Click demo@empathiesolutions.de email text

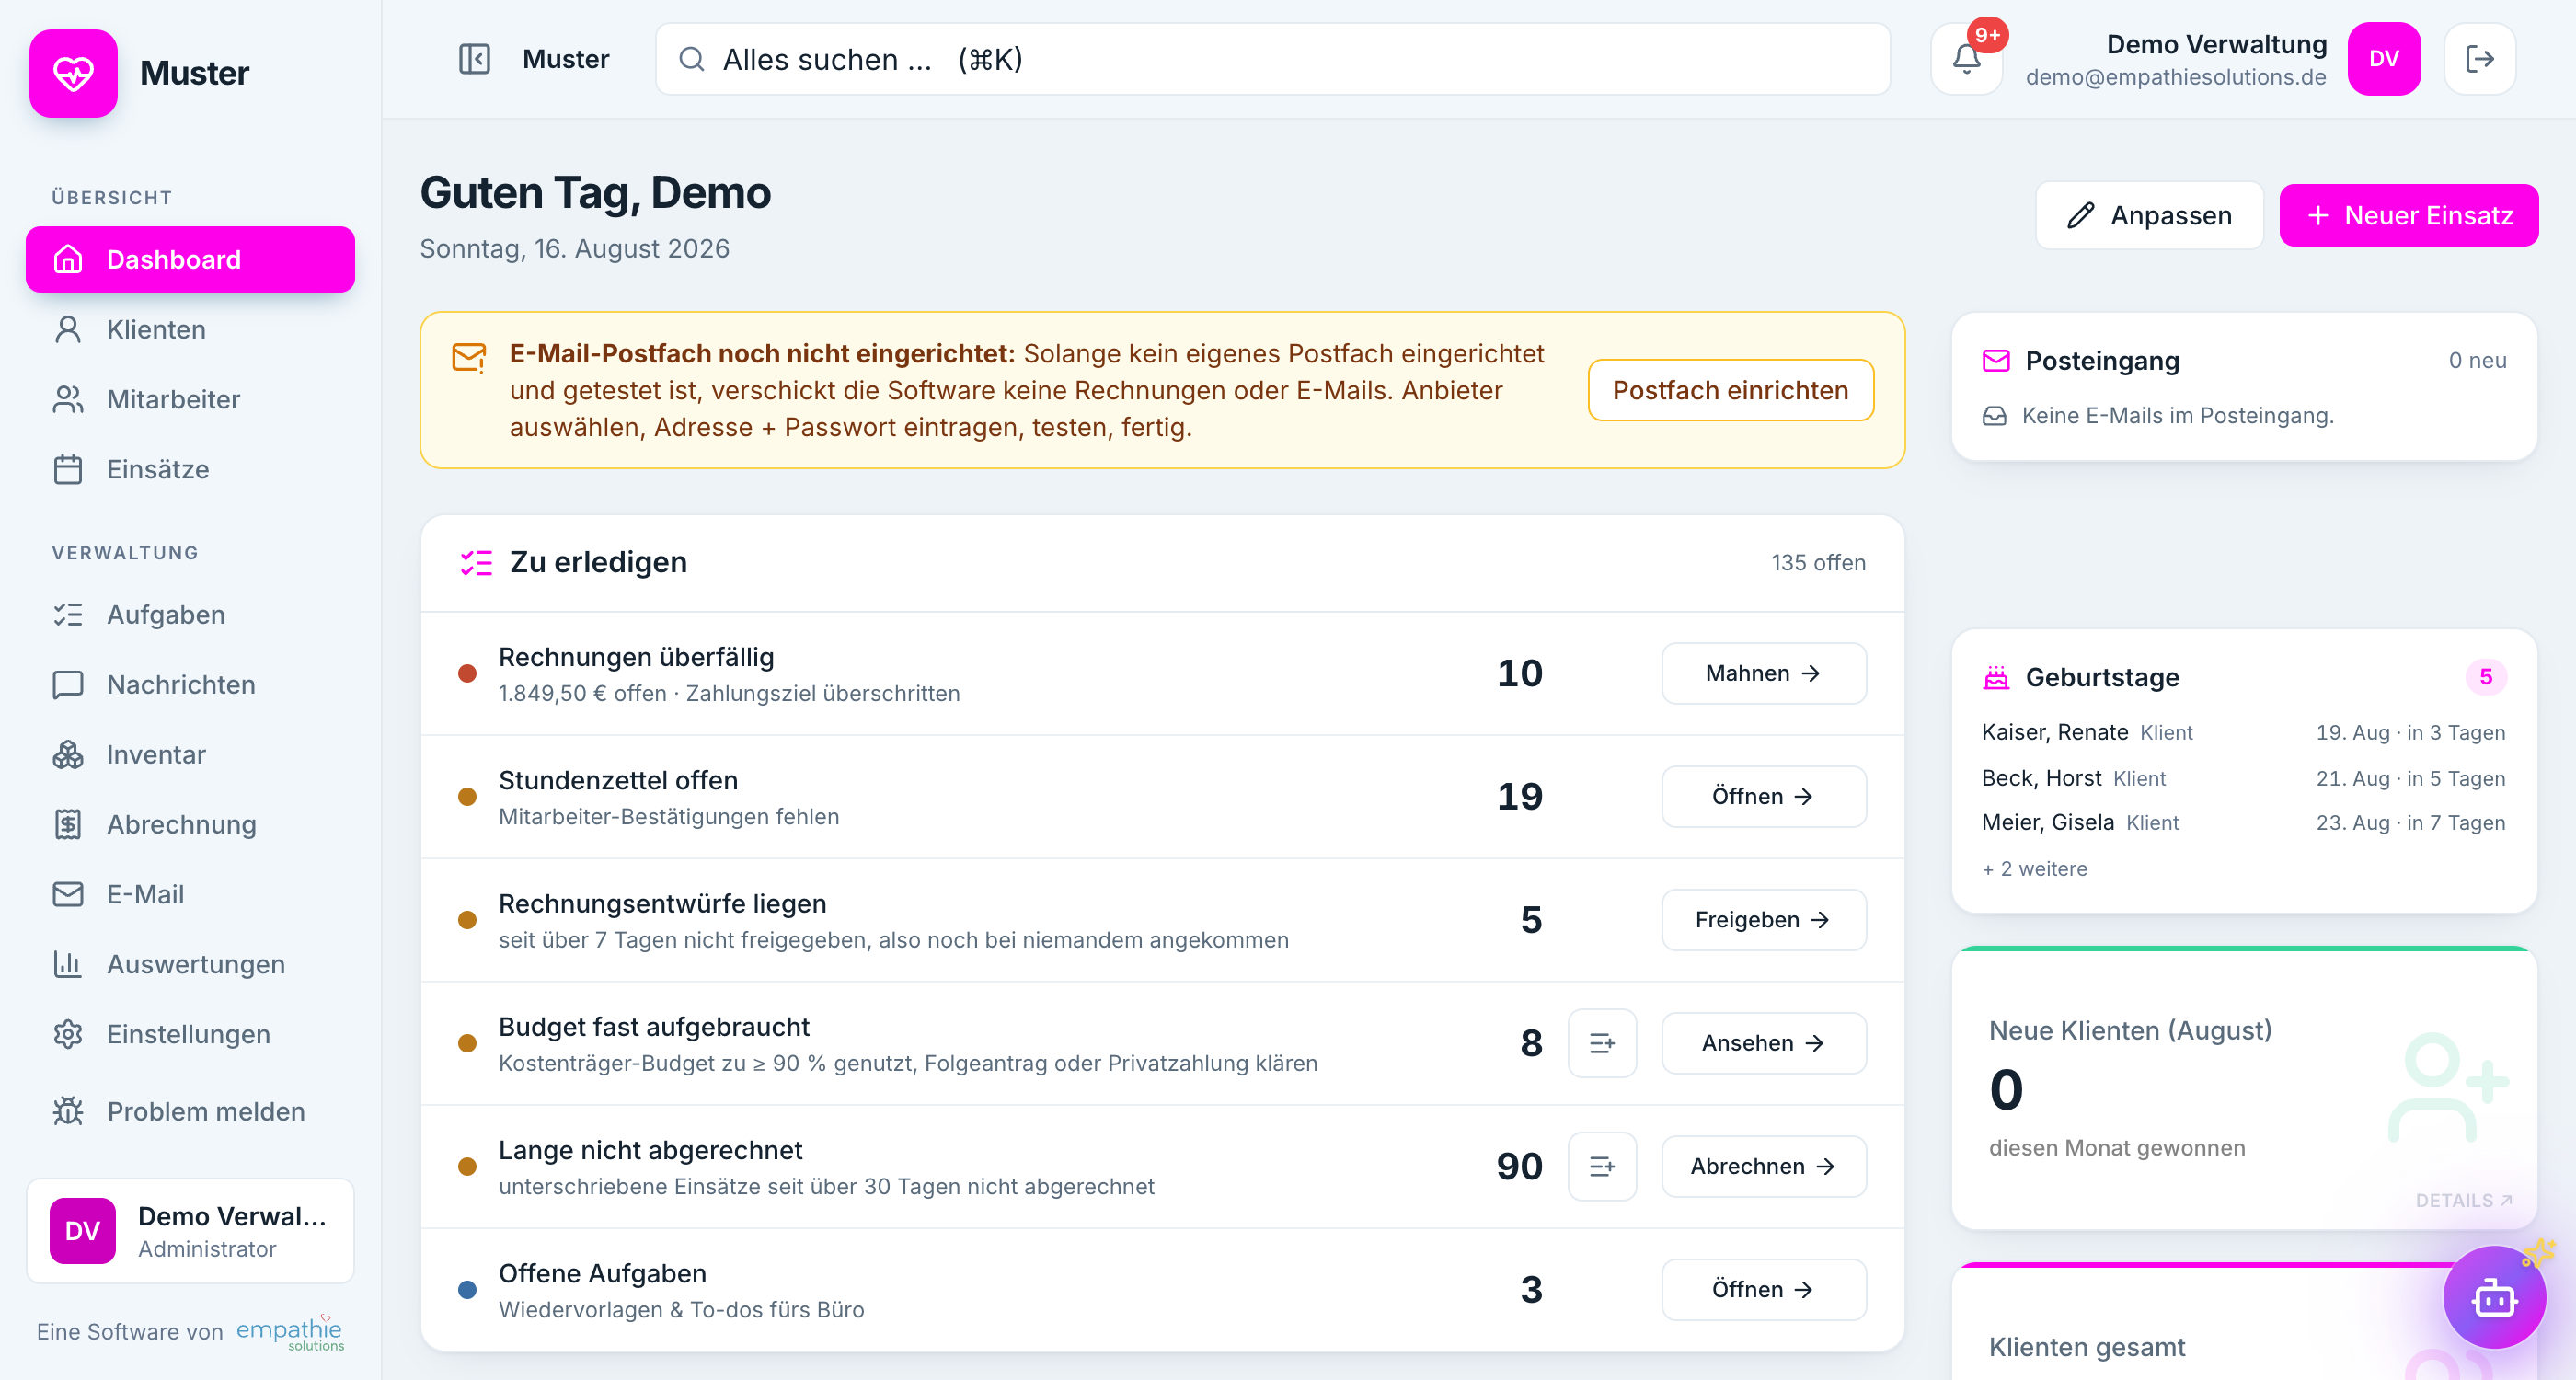pos(2175,77)
